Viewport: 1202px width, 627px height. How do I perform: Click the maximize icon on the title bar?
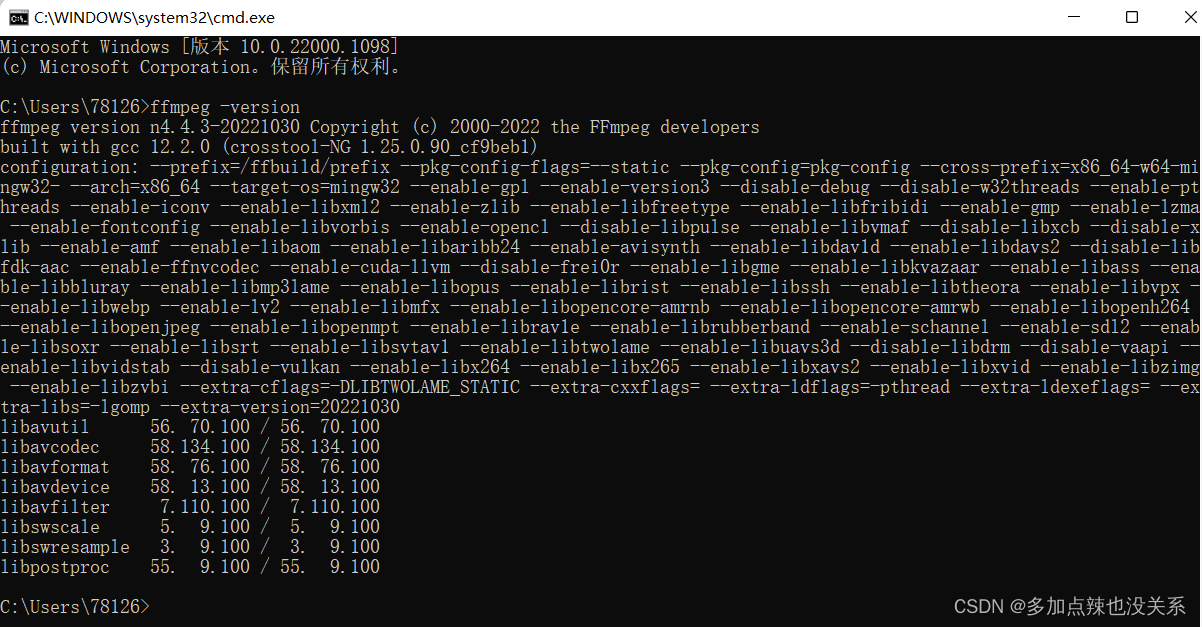pyautogui.click(x=1132, y=17)
